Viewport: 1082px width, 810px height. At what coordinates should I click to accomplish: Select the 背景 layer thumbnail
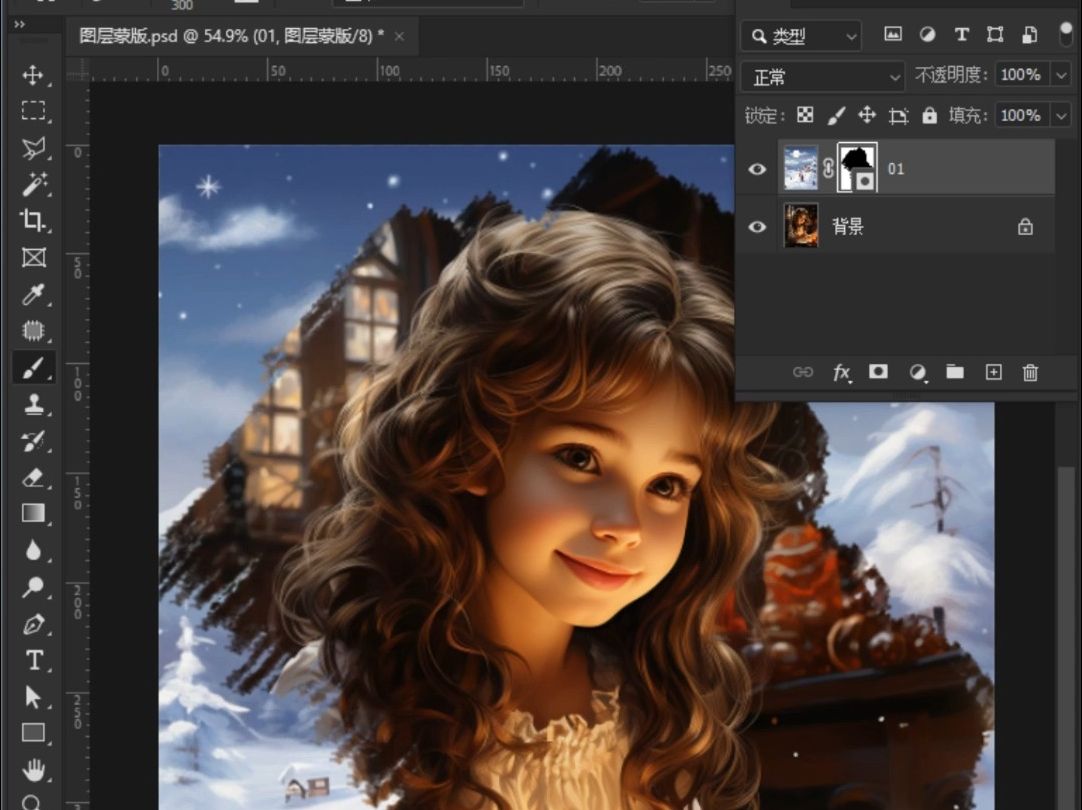[x=800, y=226]
